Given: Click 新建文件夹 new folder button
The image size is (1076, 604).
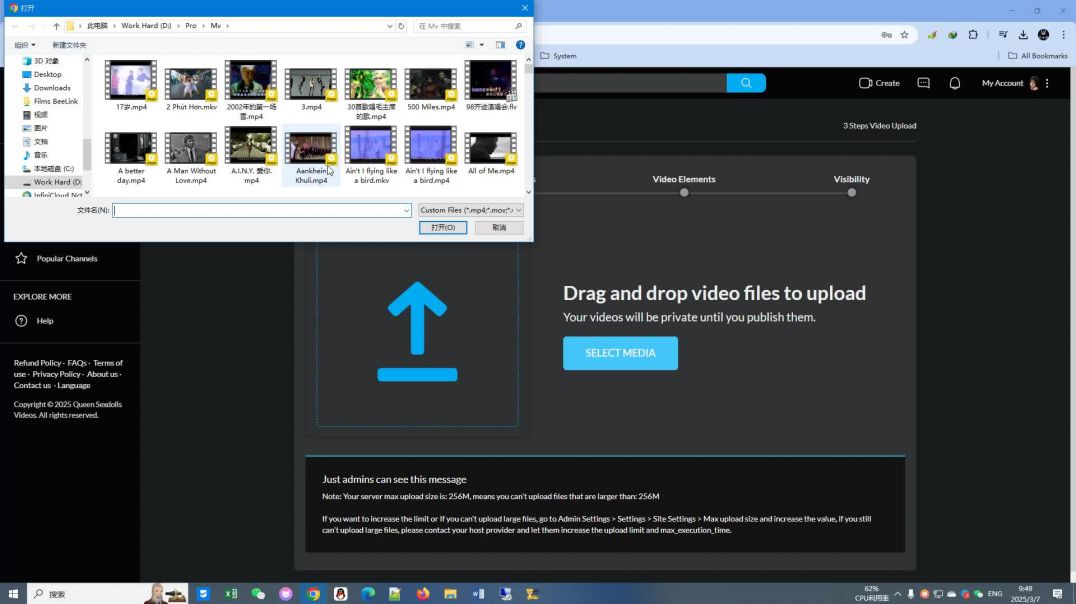Looking at the screenshot, I should coord(69,45).
